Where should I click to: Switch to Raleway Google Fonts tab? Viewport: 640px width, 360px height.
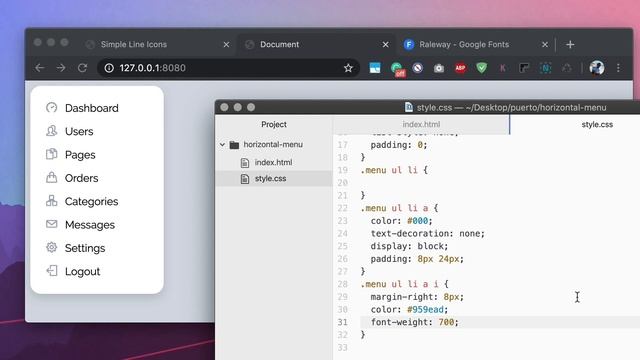click(464, 44)
